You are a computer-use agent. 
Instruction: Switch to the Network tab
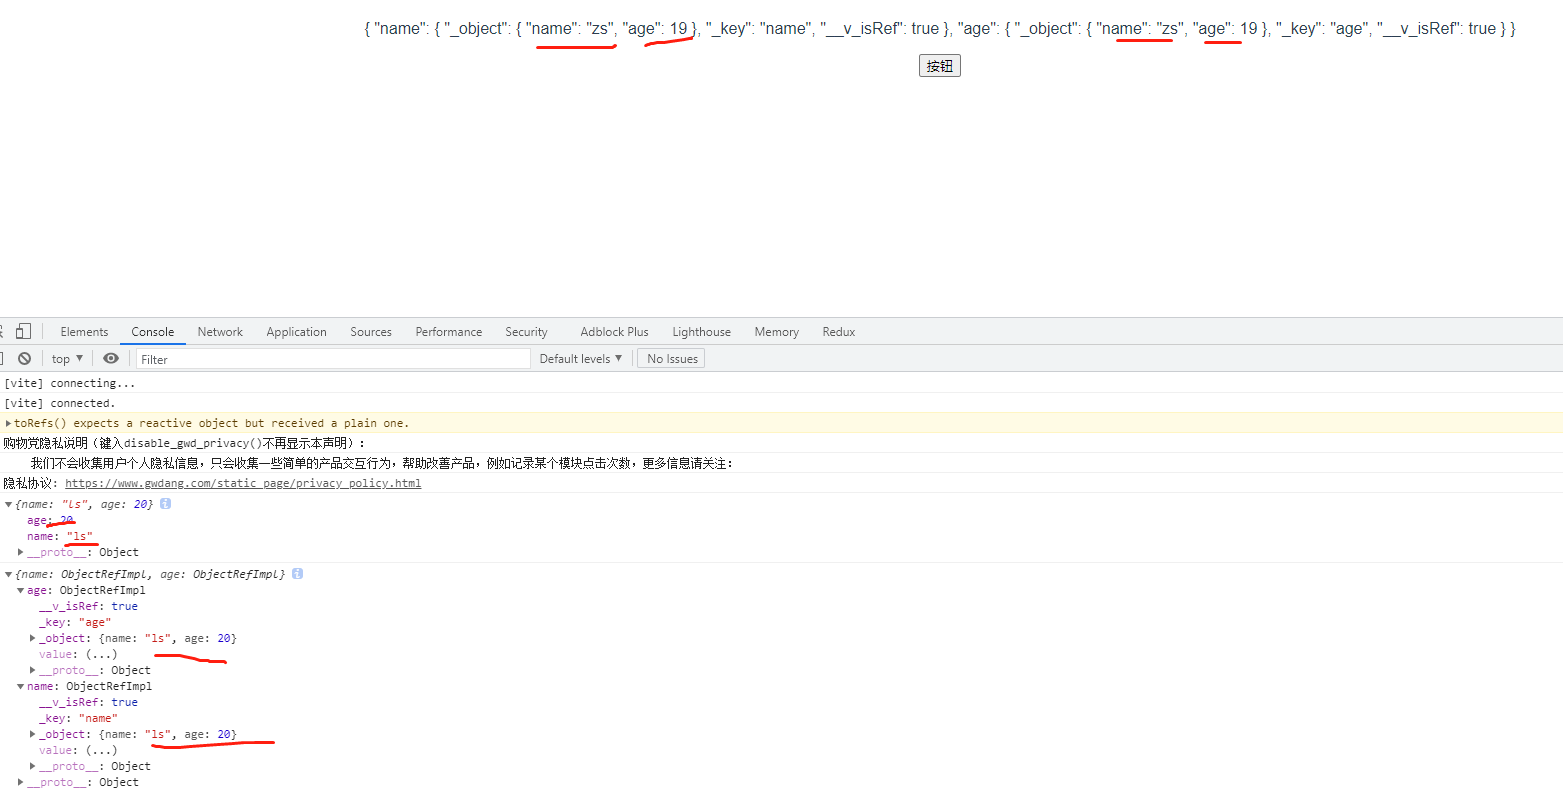click(219, 331)
